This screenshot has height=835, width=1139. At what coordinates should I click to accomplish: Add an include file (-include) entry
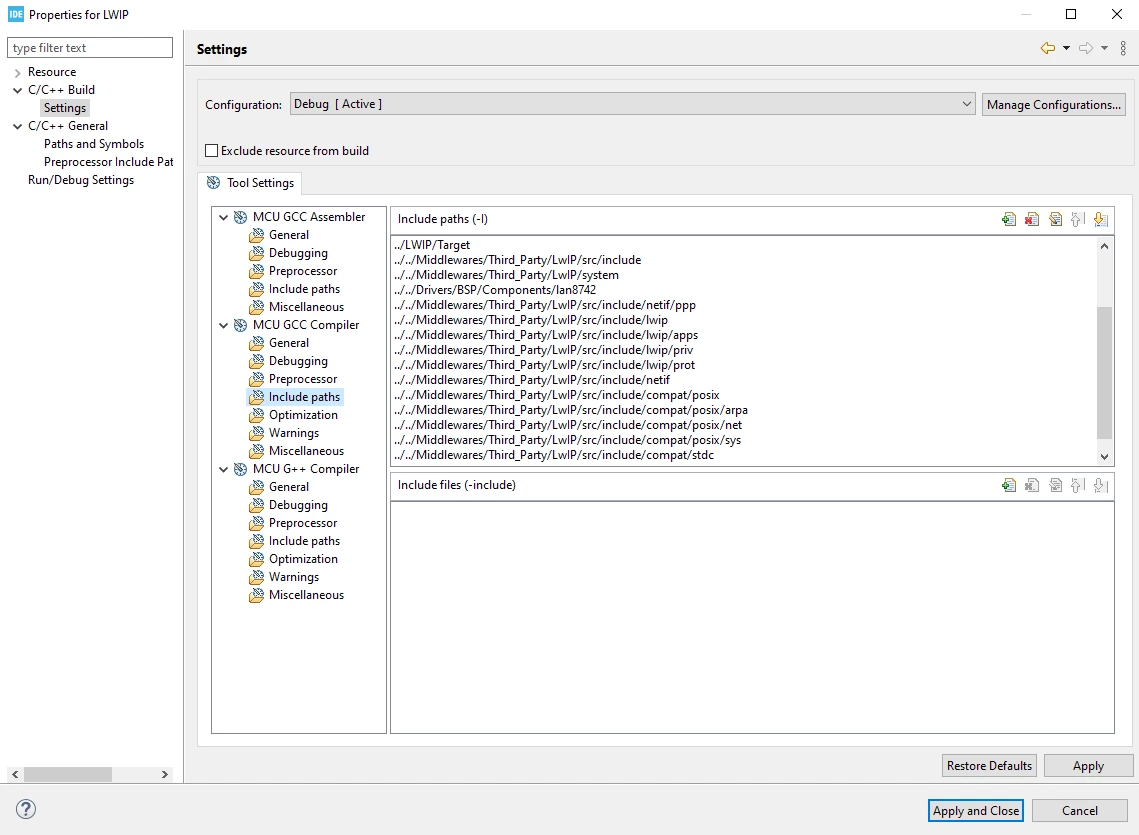(x=1008, y=485)
